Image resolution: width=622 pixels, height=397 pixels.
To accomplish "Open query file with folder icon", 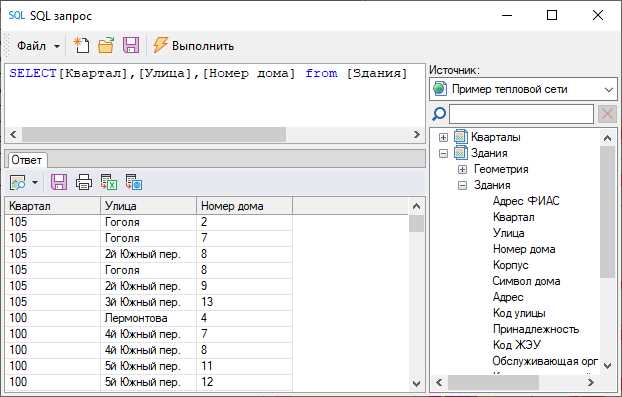I will [x=106, y=45].
